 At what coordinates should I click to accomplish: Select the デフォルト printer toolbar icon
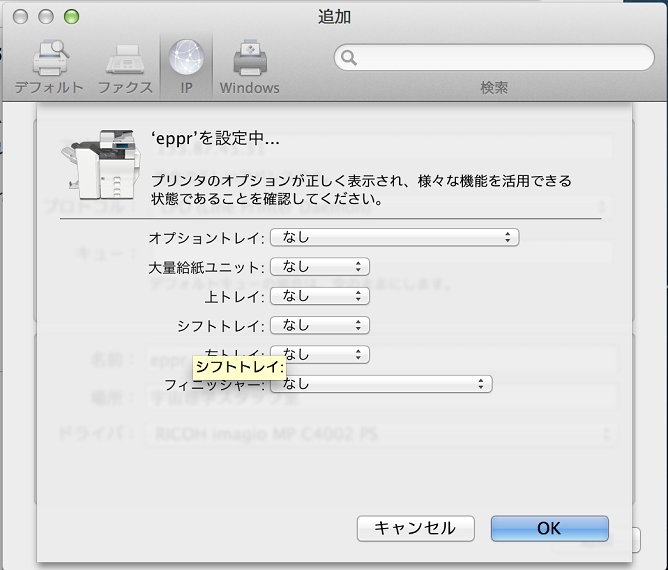pos(48,68)
